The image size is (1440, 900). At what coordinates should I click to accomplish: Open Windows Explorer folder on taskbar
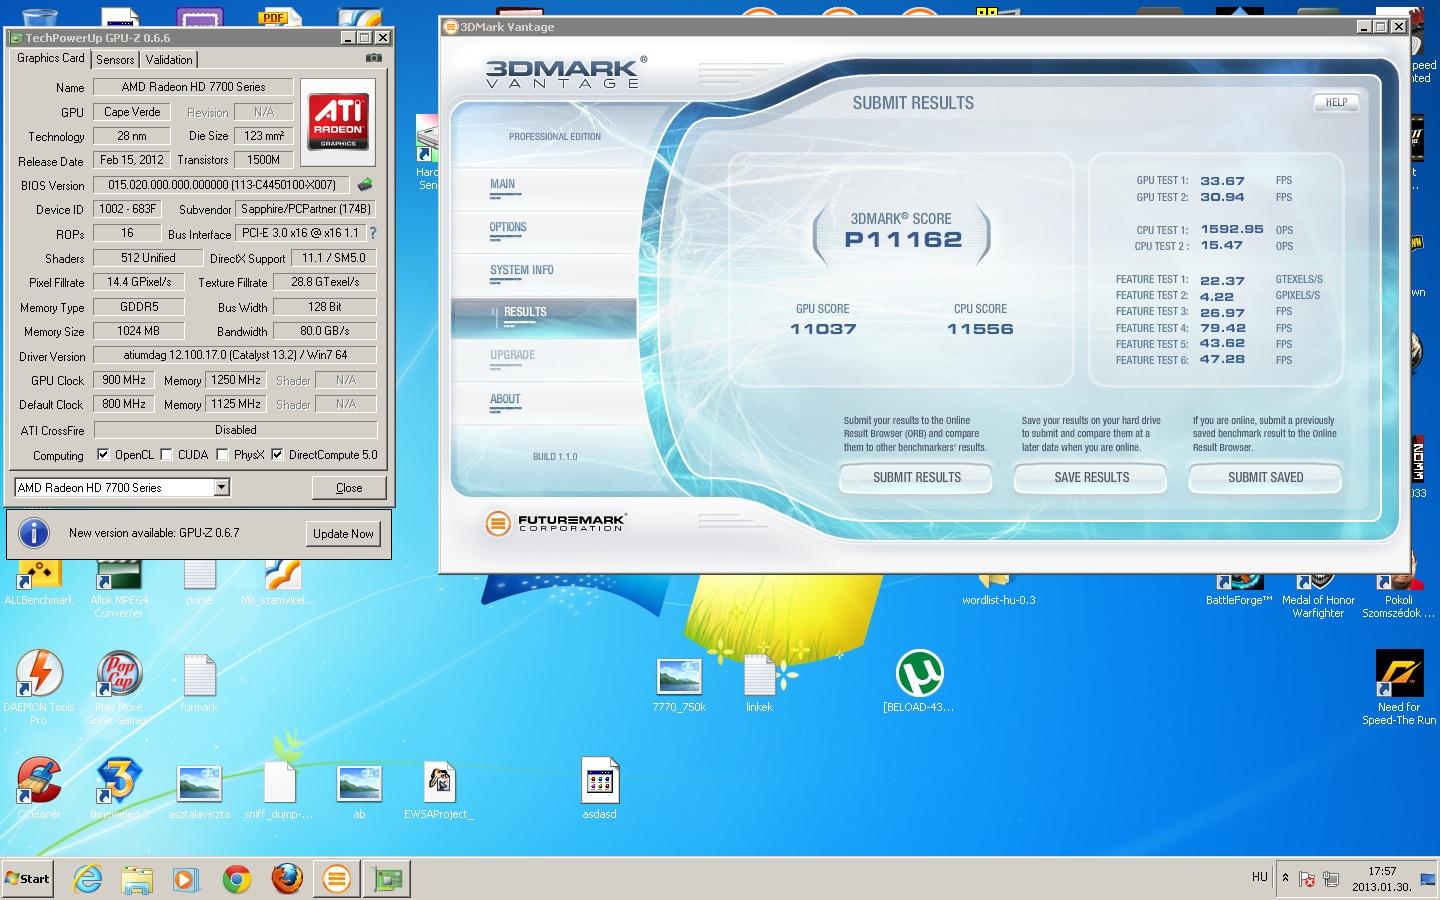point(137,879)
